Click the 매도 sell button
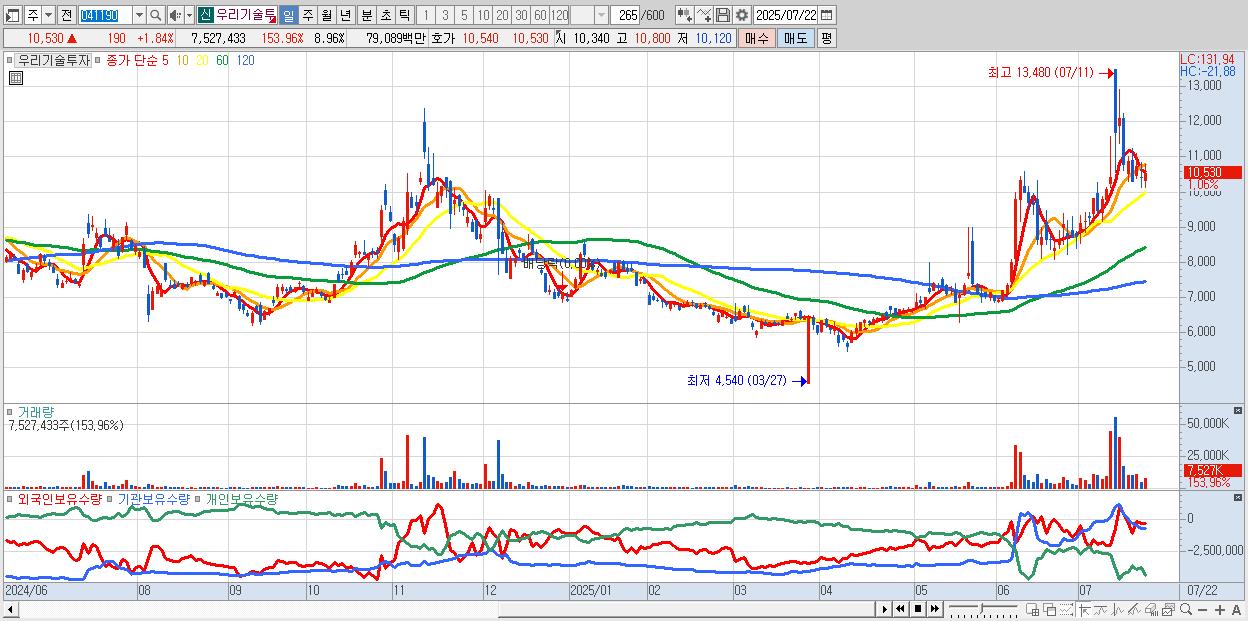The height and width of the screenshot is (621, 1248). 795,38
